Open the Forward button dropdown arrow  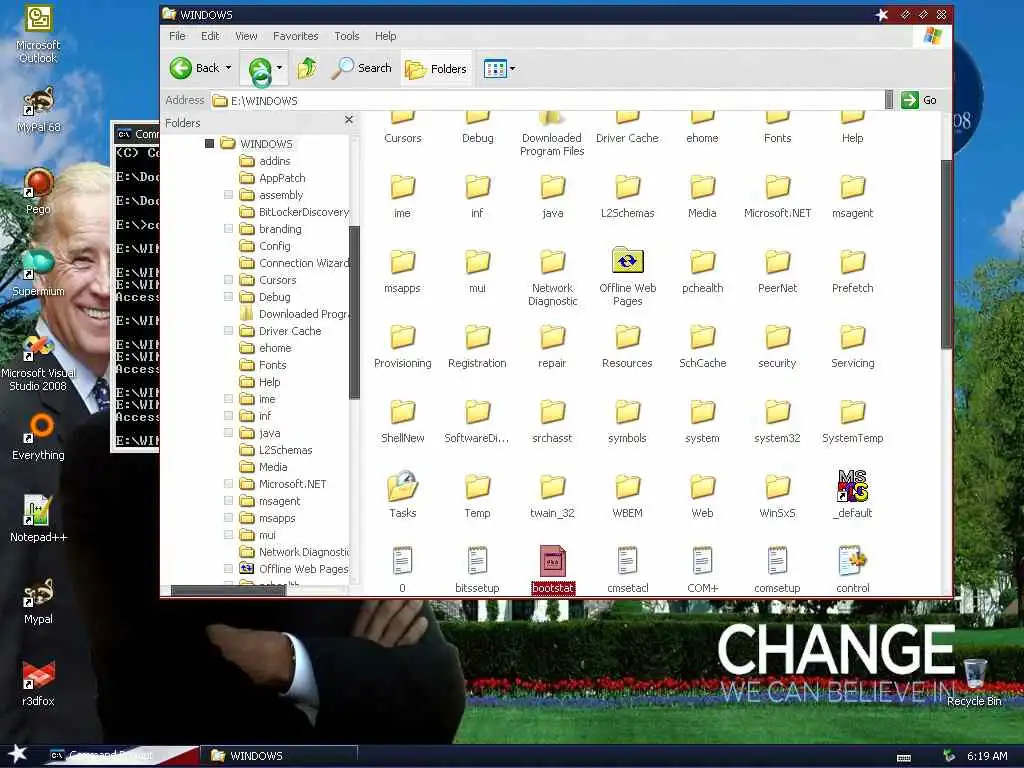(x=280, y=68)
